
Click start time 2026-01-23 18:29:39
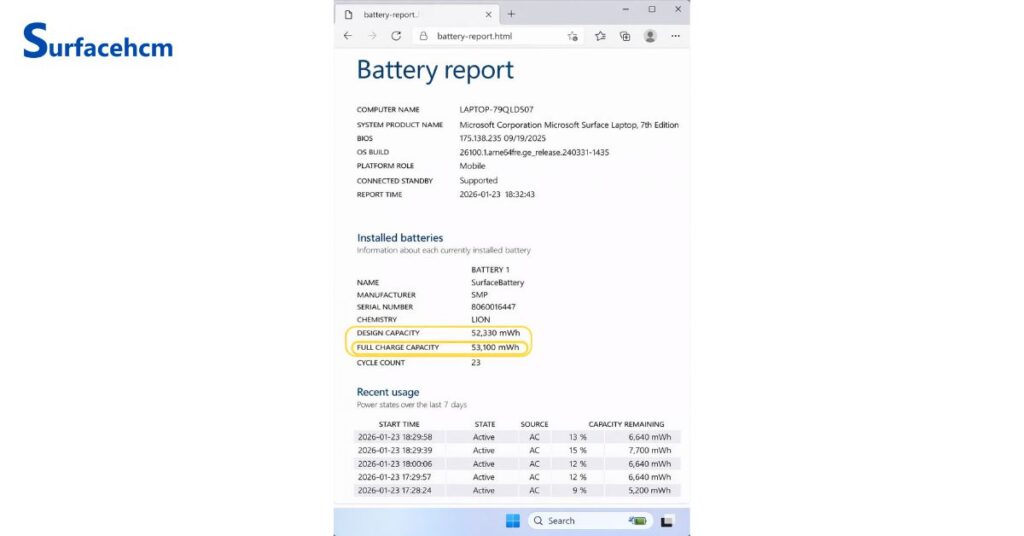(394, 450)
